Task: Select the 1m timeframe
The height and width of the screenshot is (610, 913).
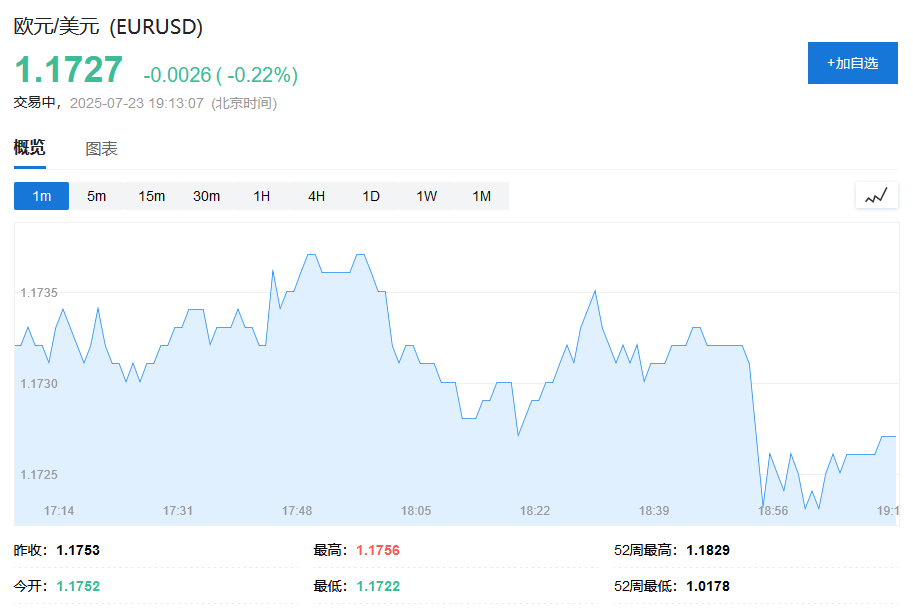Action: click(41, 196)
